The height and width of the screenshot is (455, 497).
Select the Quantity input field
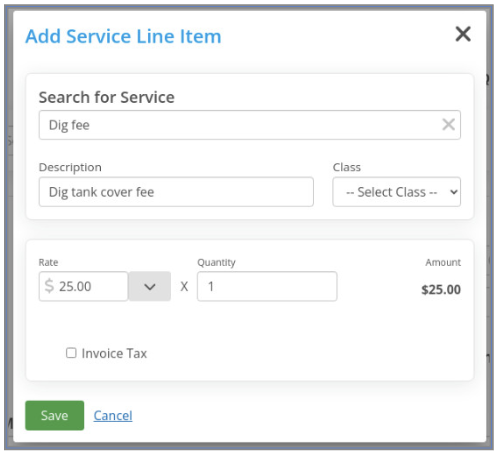coord(267,286)
